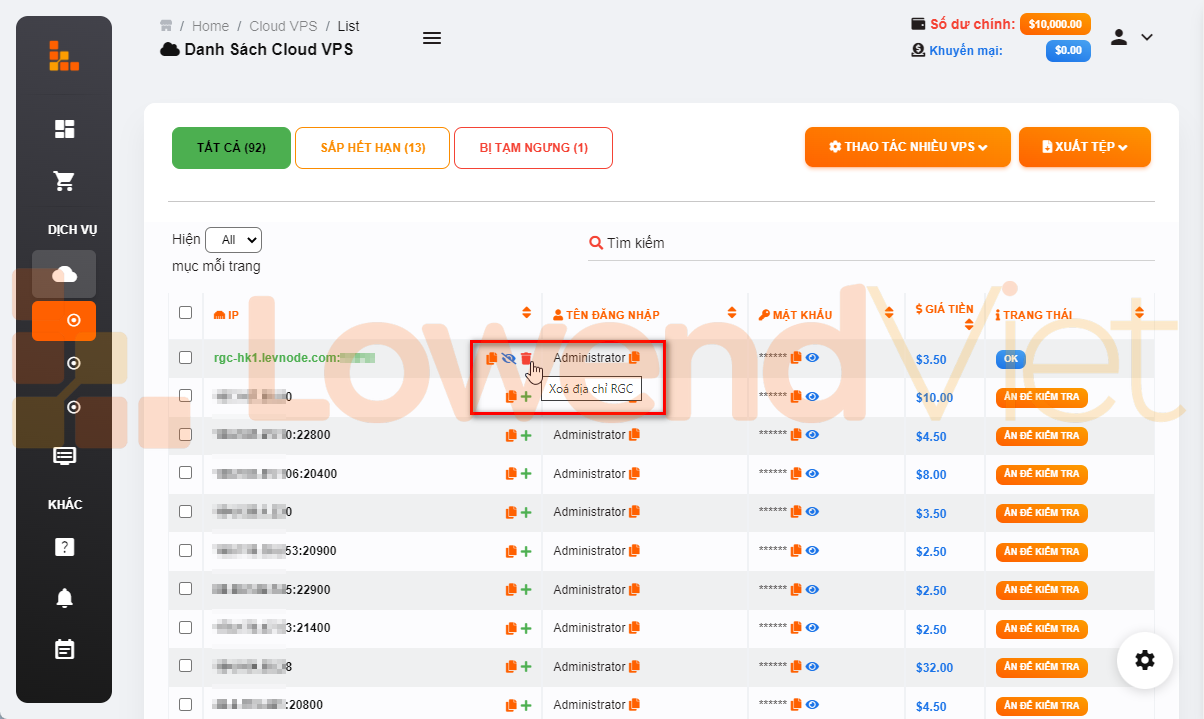Image resolution: width=1204 pixels, height=719 pixels.
Task: Click the Cloud VPS breadcrumb link
Action: [x=281, y=26]
